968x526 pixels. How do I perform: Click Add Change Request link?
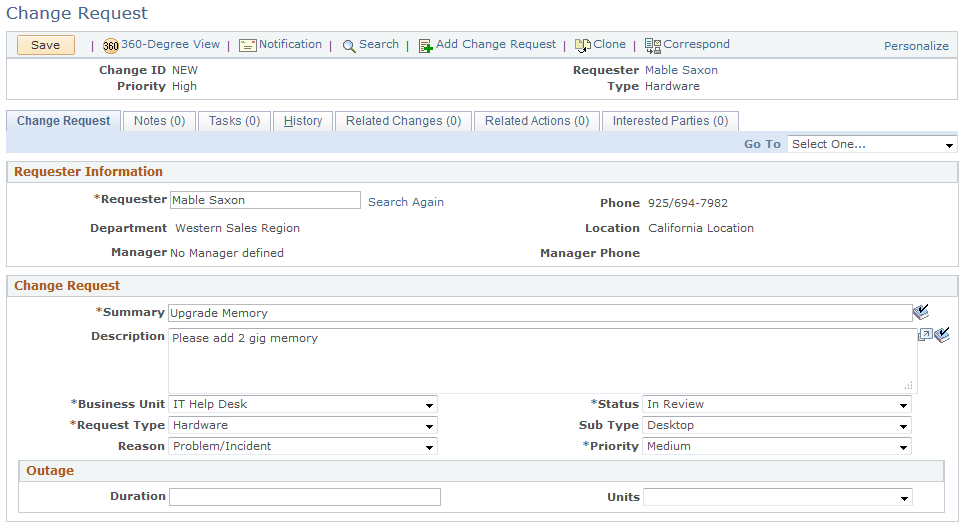pyautogui.click(x=496, y=44)
